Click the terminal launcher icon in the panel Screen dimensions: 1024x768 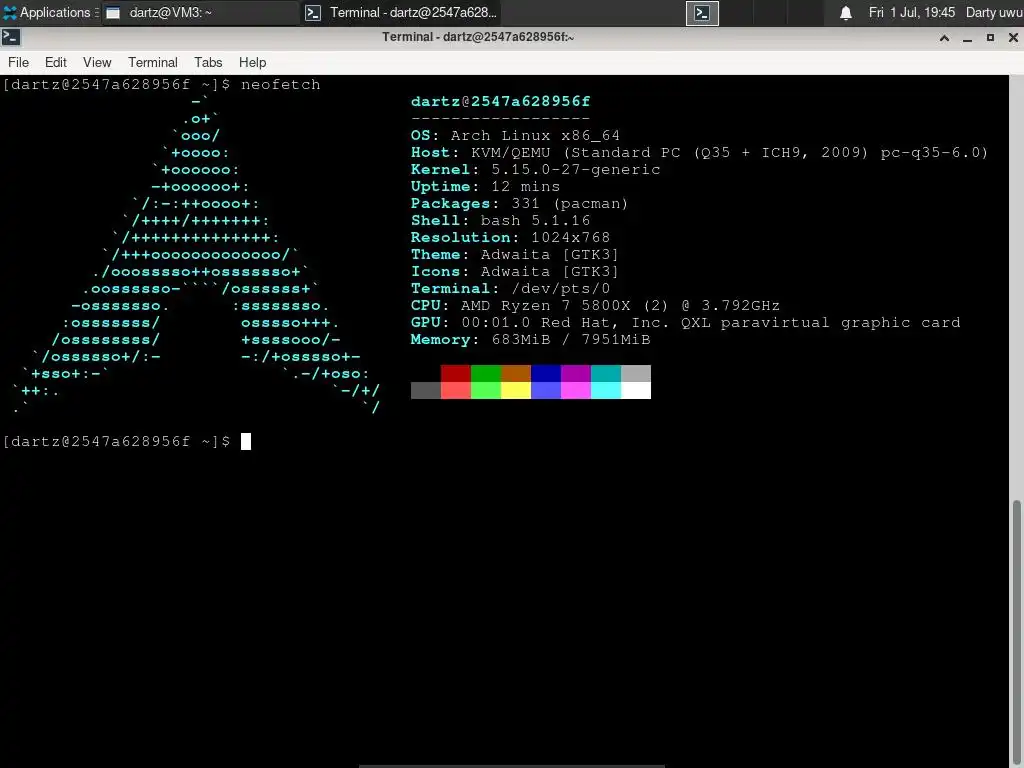pyautogui.click(x=702, y=13)
